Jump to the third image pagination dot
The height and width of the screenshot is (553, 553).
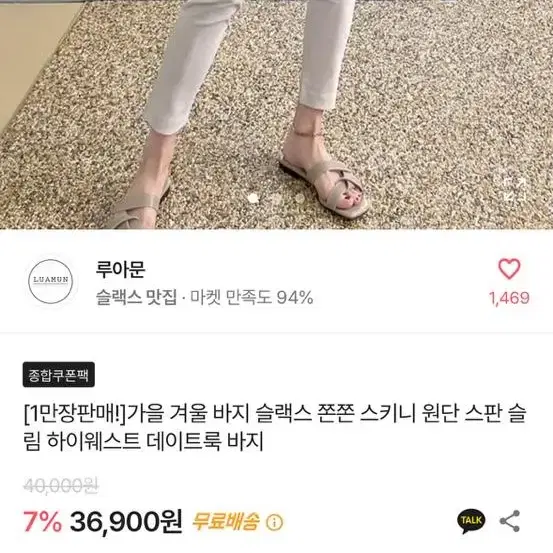click(x=300, y=198)
